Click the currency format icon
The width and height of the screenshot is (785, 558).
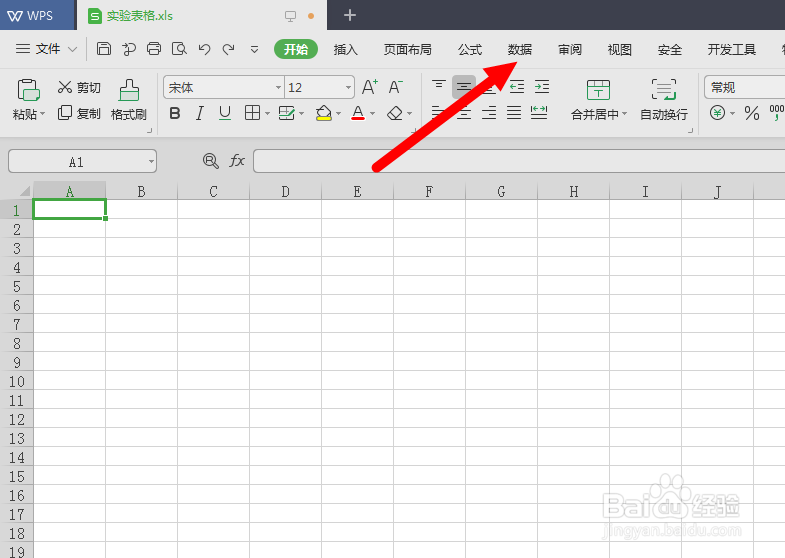pos(717,113)
